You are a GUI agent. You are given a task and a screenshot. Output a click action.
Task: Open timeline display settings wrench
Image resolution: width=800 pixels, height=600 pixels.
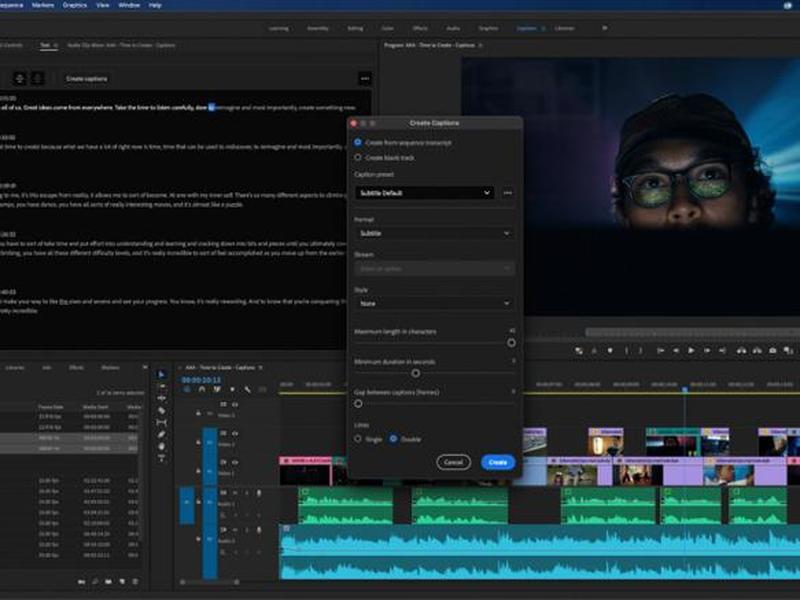247,389
